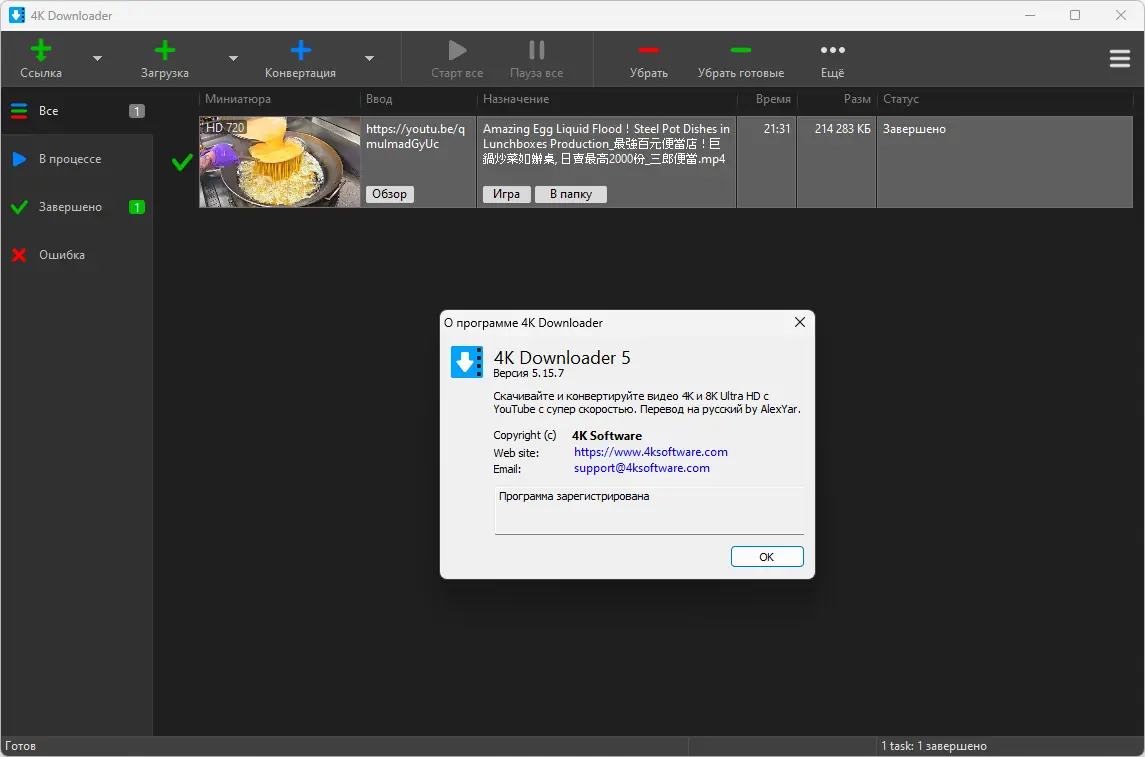1145x757 pixels.
Task: Click the egg cooking video thumbnail
Action: click(x=280, y=162)
